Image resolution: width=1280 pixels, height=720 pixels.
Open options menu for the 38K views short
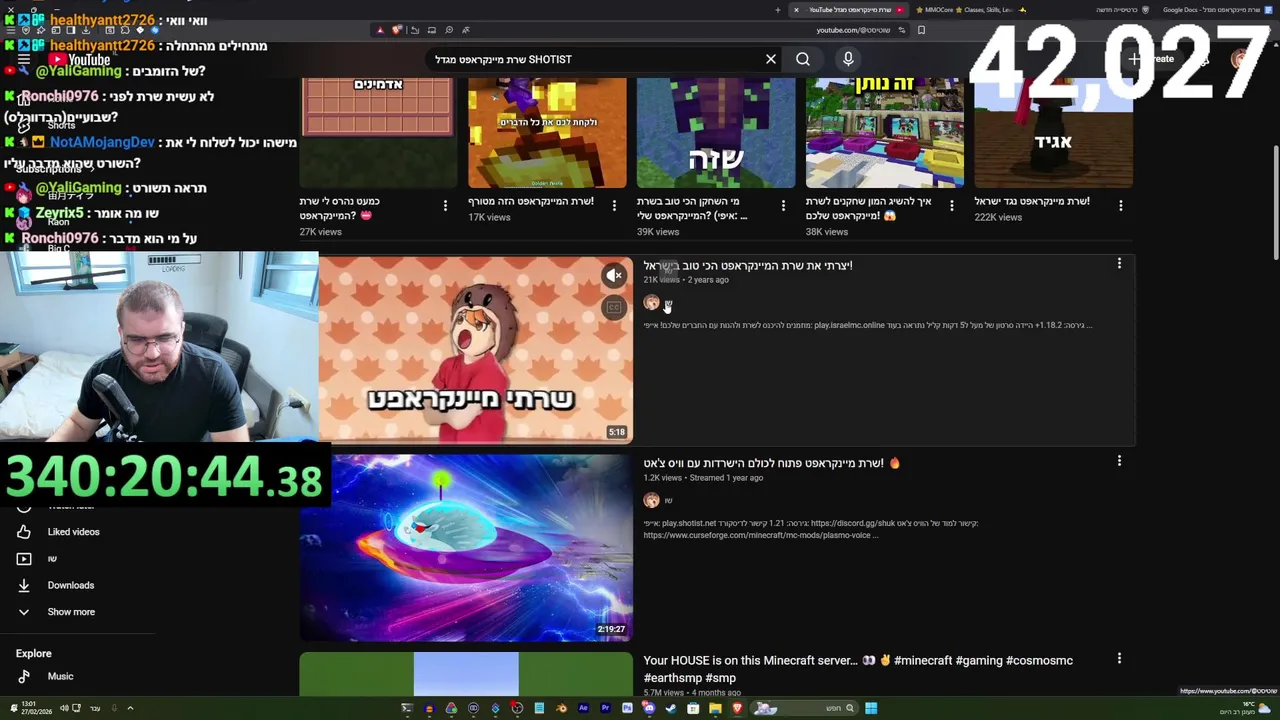click(x=951, y=206)
